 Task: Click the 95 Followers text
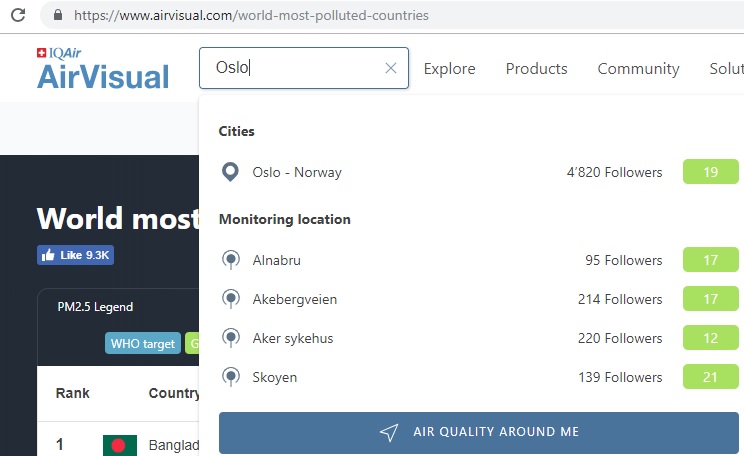tap(623, 261)
